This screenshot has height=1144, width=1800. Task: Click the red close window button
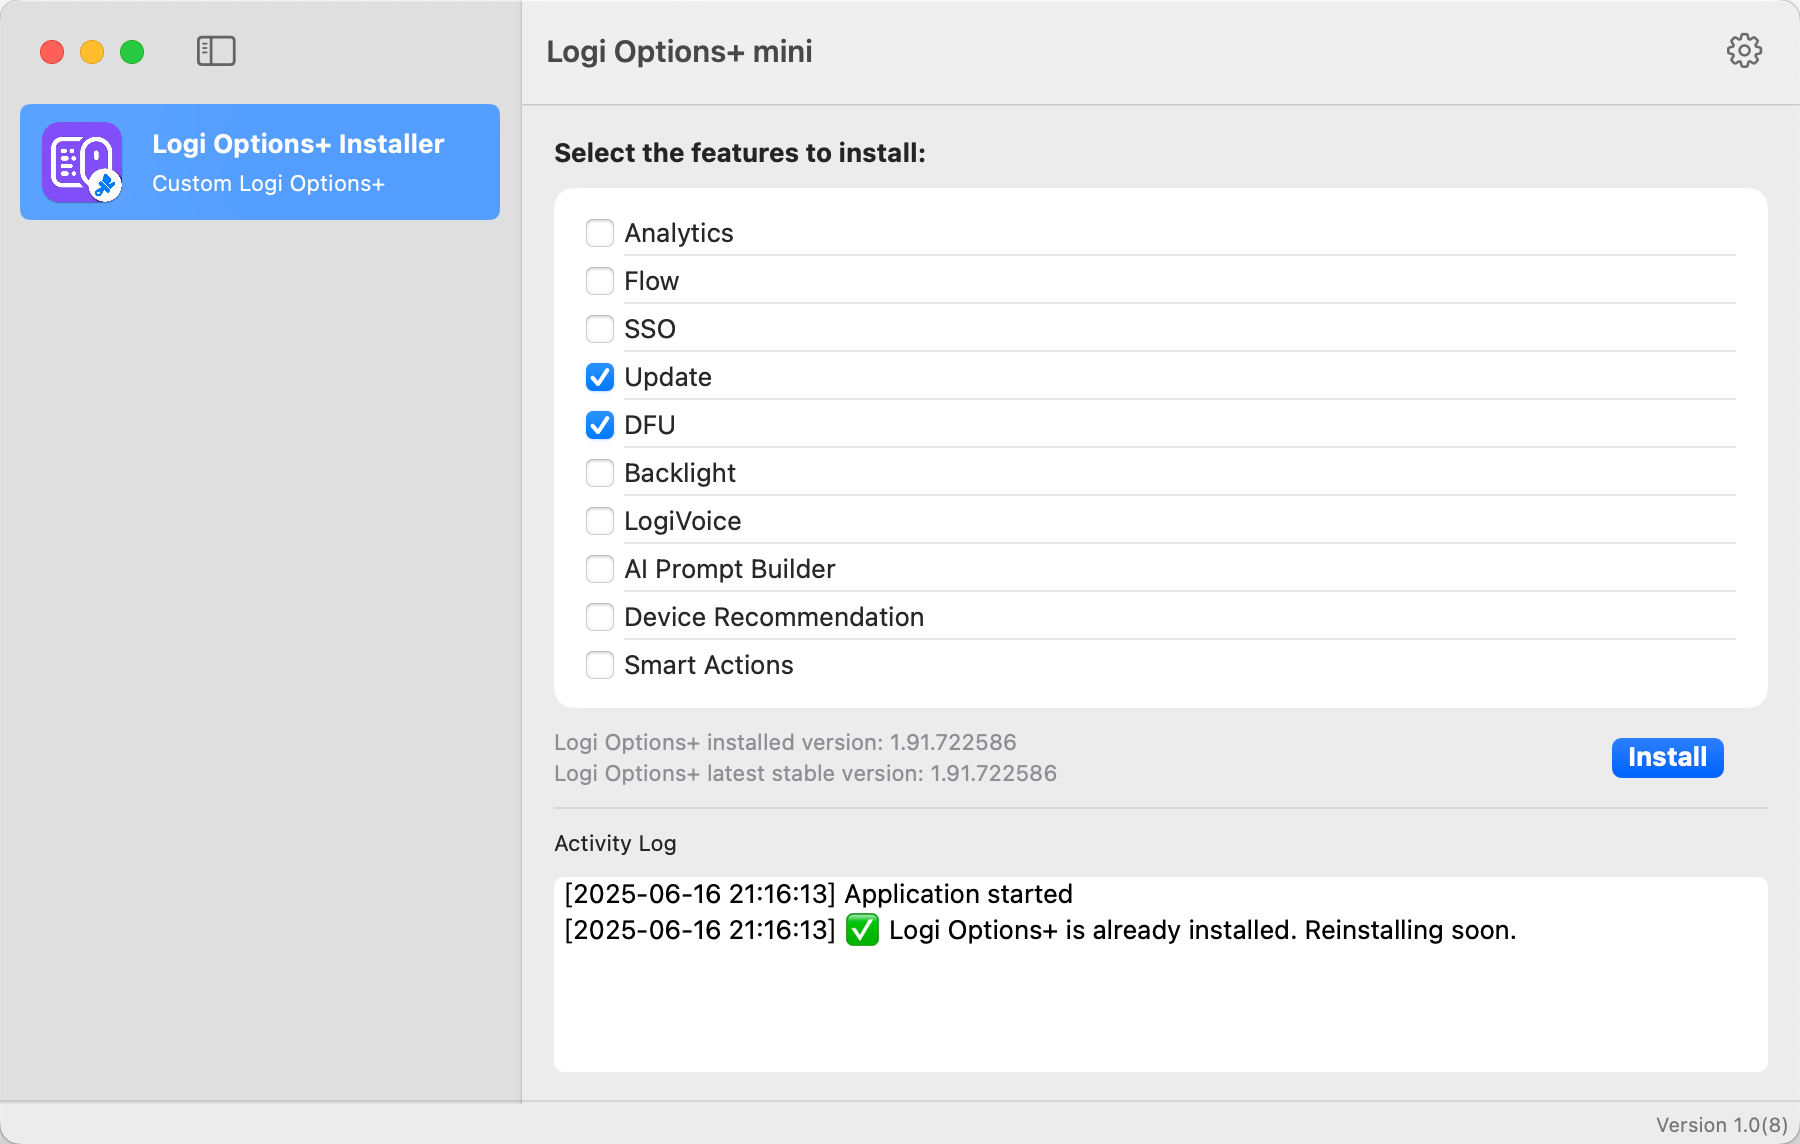coord(52,52)
